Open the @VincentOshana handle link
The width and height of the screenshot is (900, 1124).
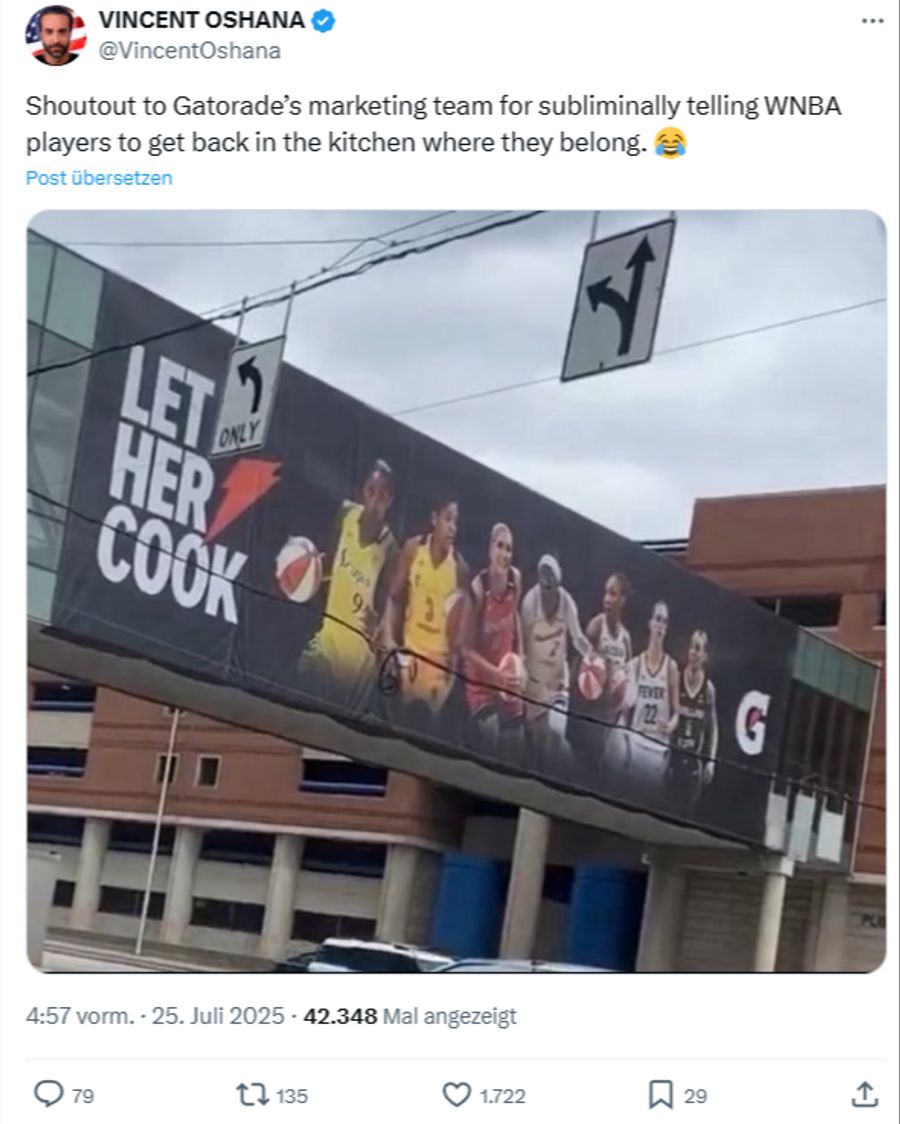pos(189,51)
